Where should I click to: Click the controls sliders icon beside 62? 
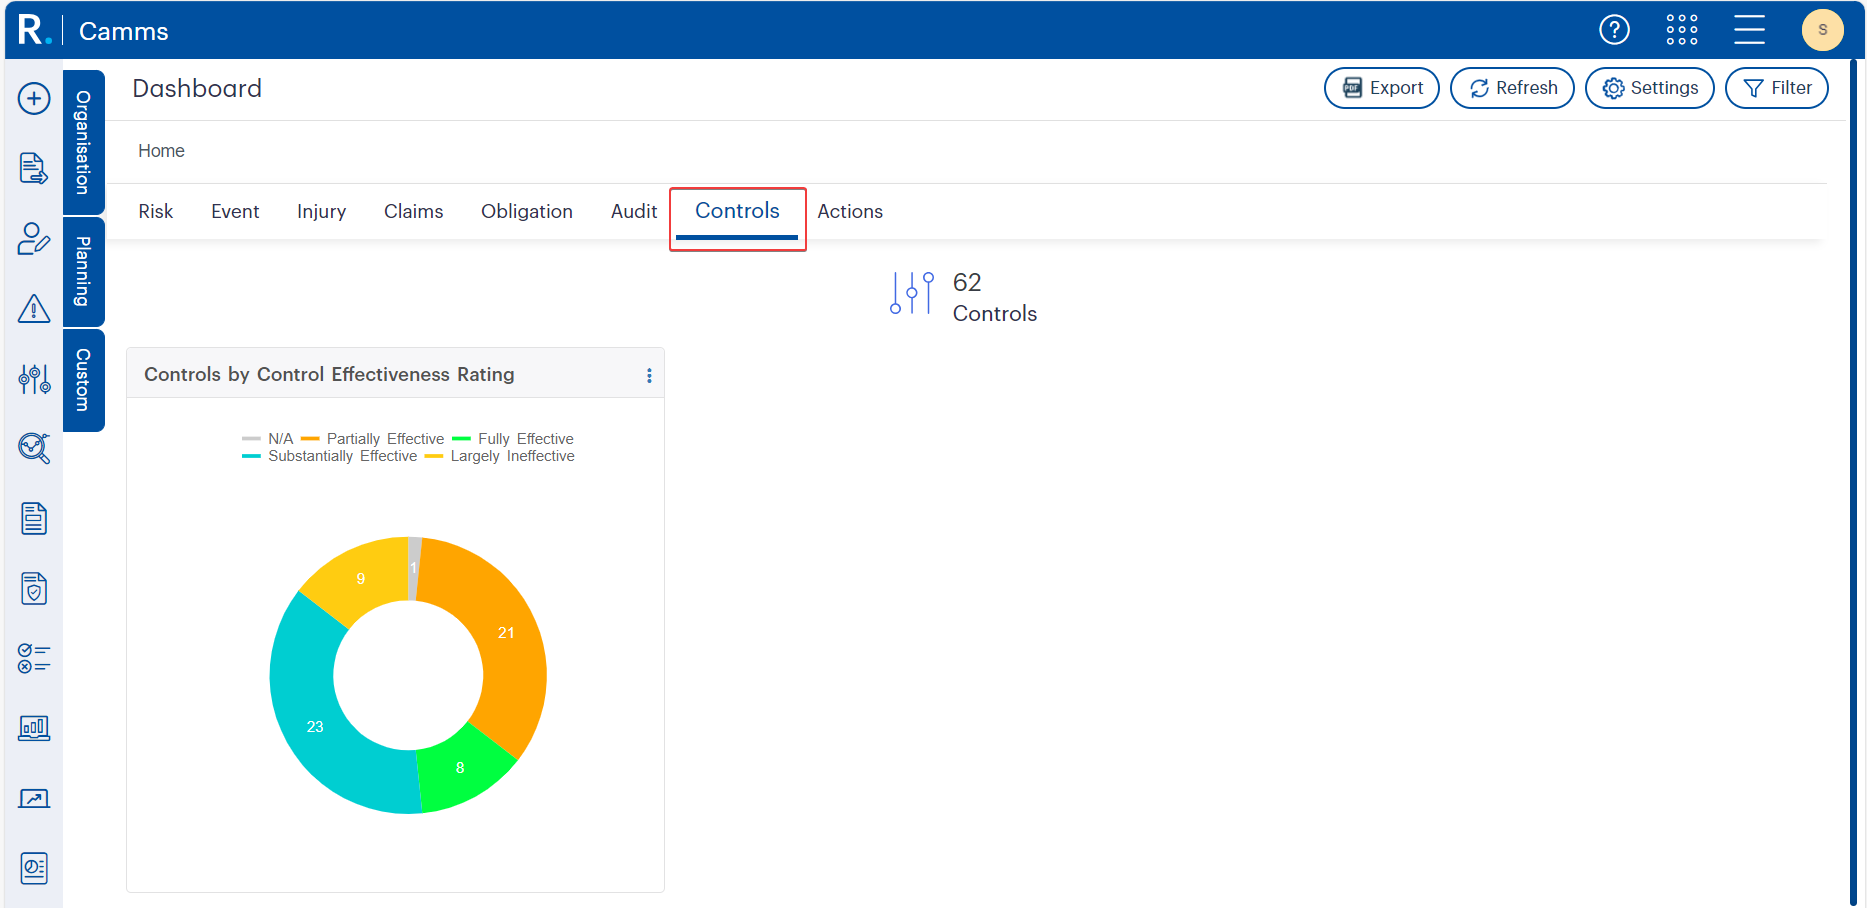pos(912,293)
